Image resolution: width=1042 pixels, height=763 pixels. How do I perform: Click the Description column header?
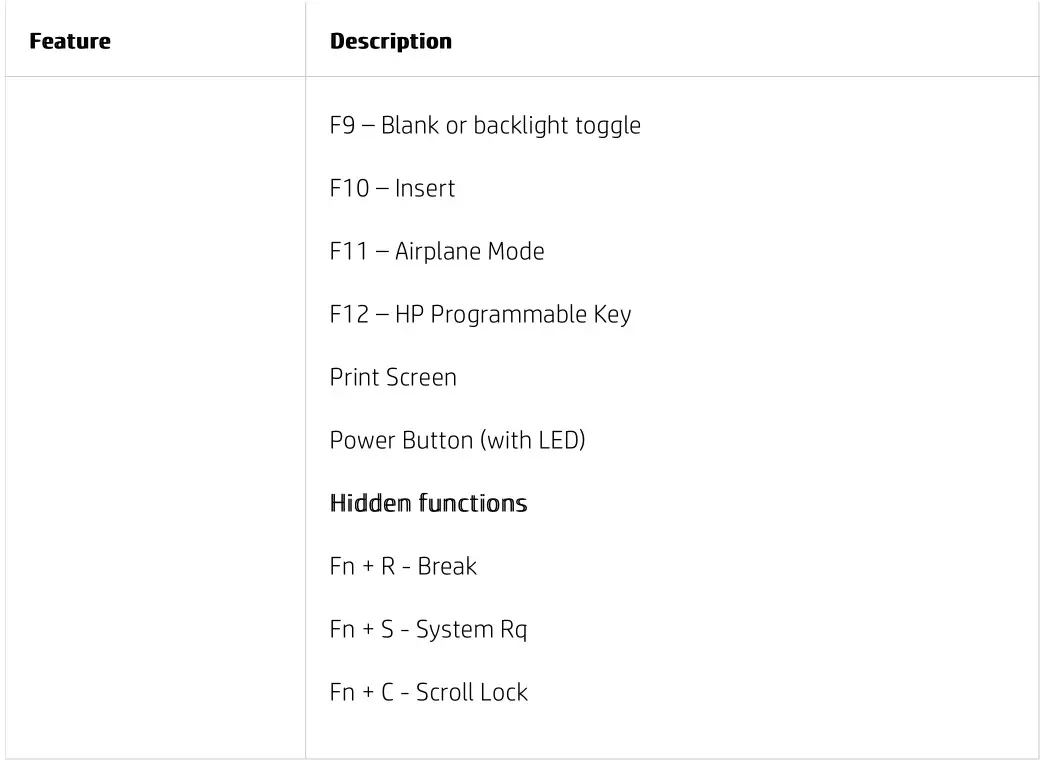pos(390,42)
